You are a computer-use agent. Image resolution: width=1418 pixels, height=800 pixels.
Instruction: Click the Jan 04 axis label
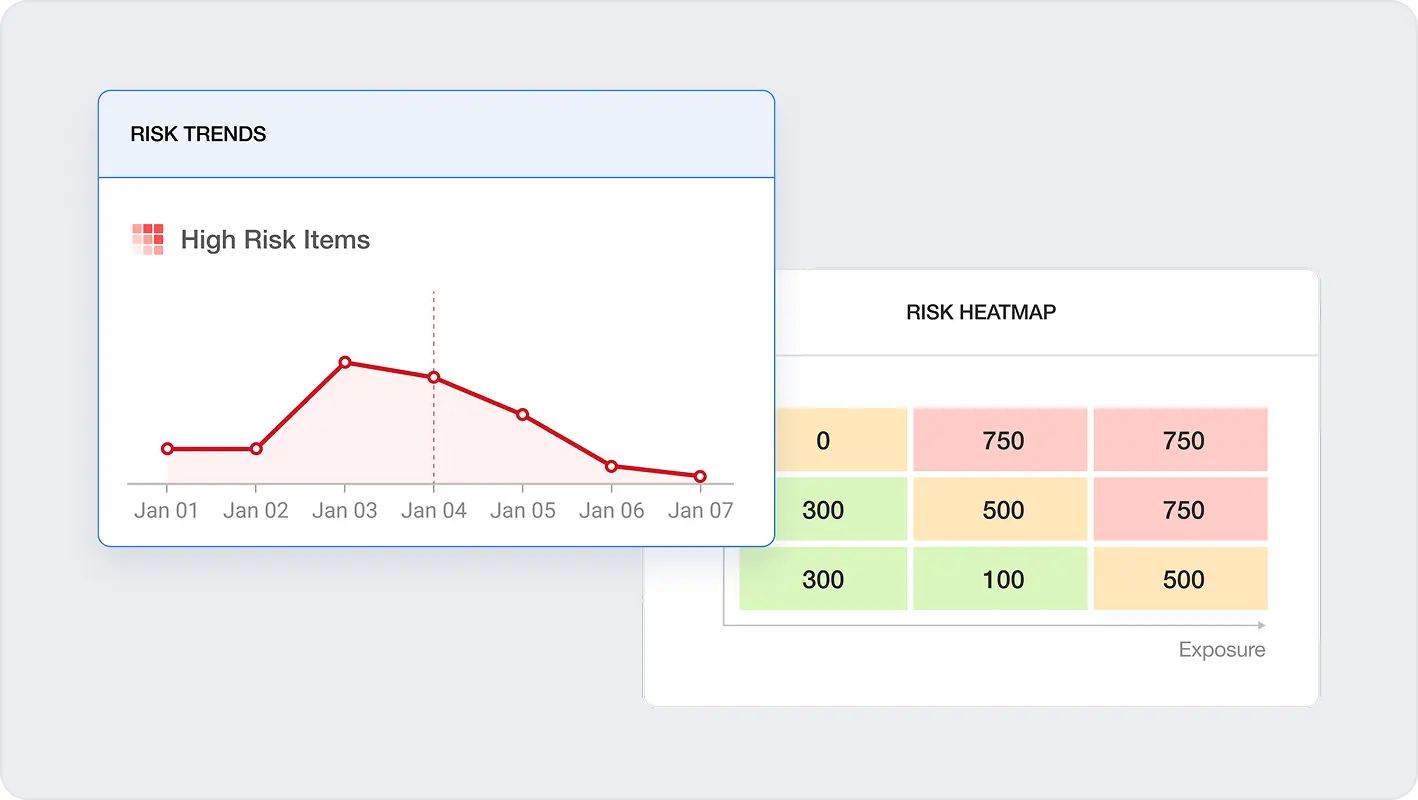[434, 510]
